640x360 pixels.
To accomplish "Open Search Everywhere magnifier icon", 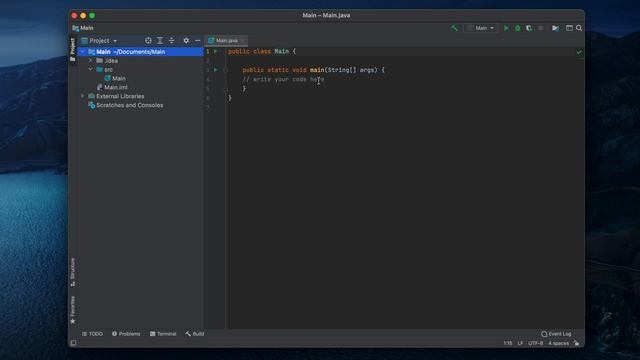I will [579, 28].
